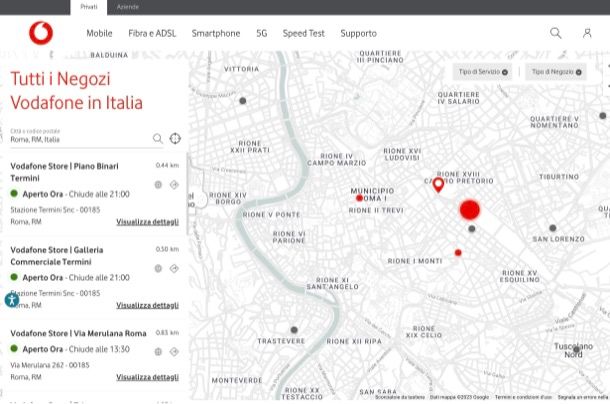This screenshot has width=610, height=404.
Task: Visualizza dettagli for Via Merulana Roma
Action: tap(147, 377)
